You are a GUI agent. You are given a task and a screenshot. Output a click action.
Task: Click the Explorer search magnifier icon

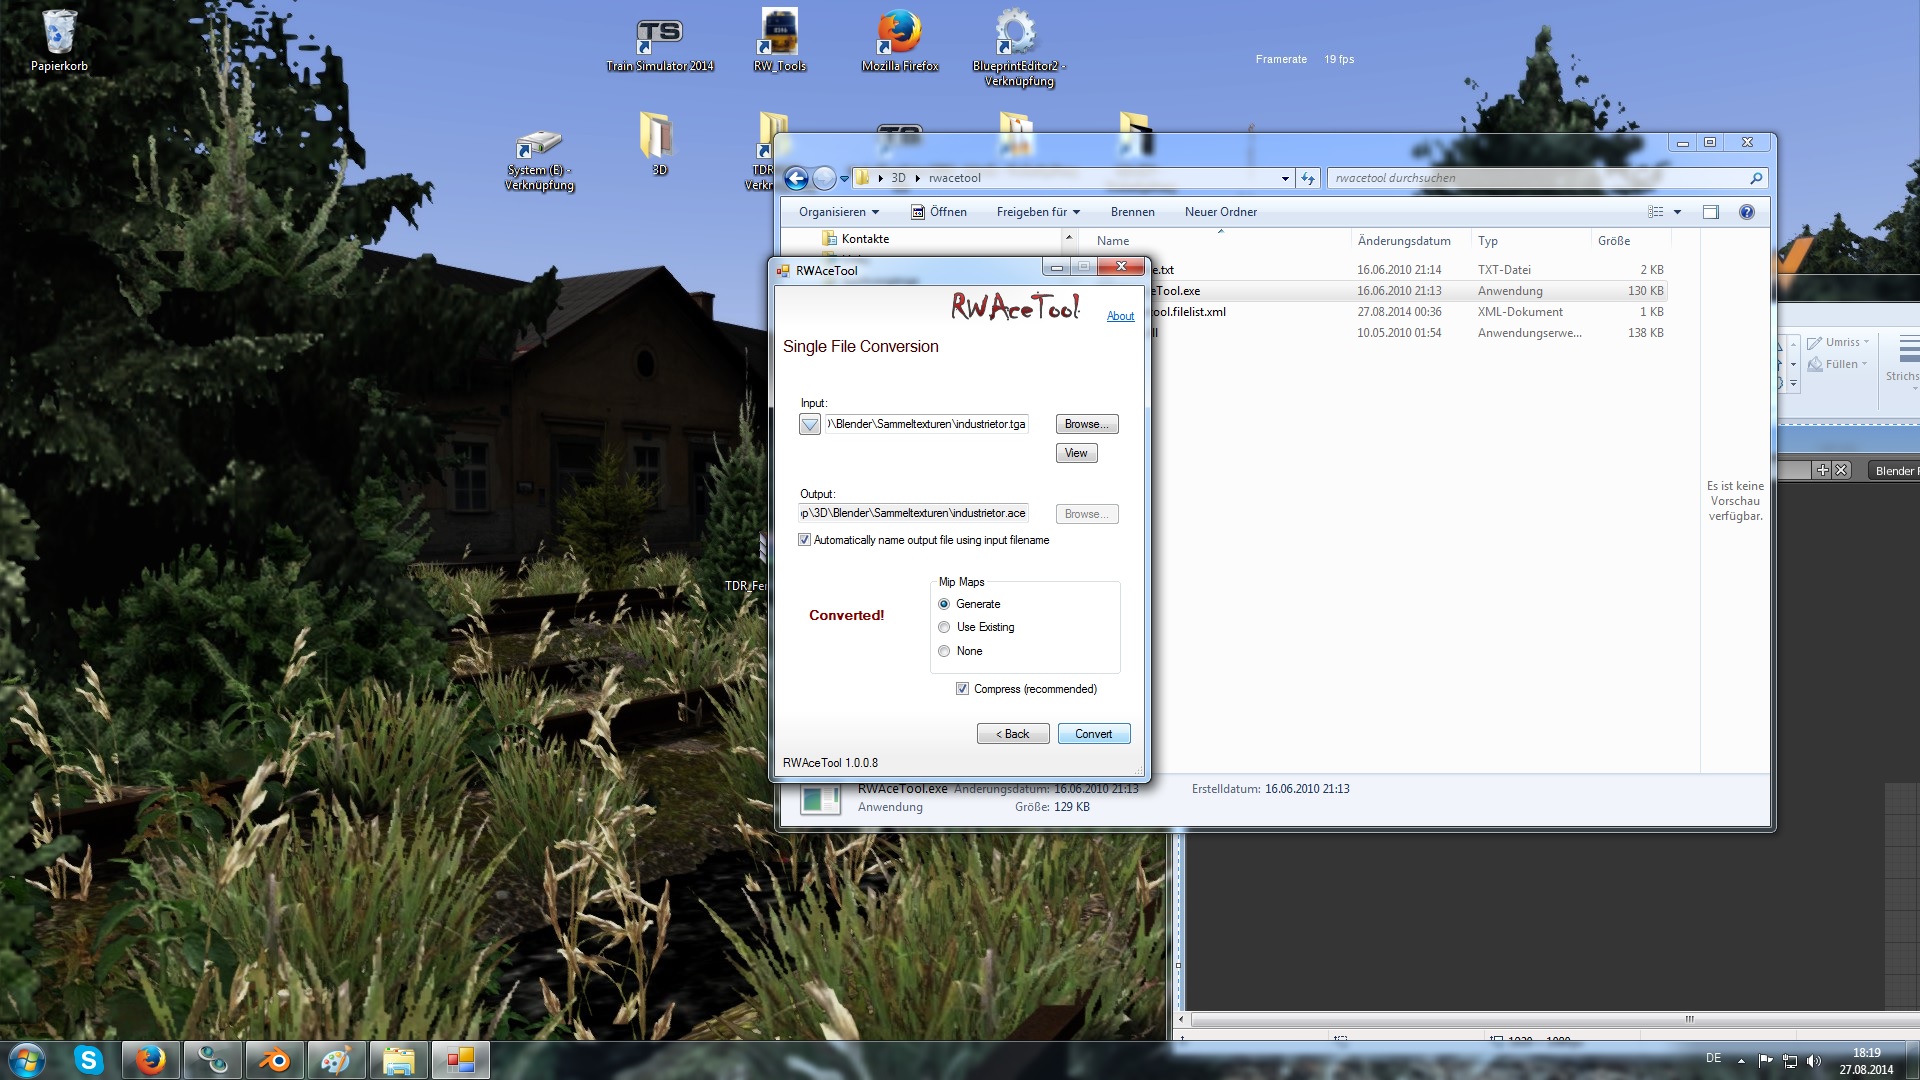(x=1756, y=178)
